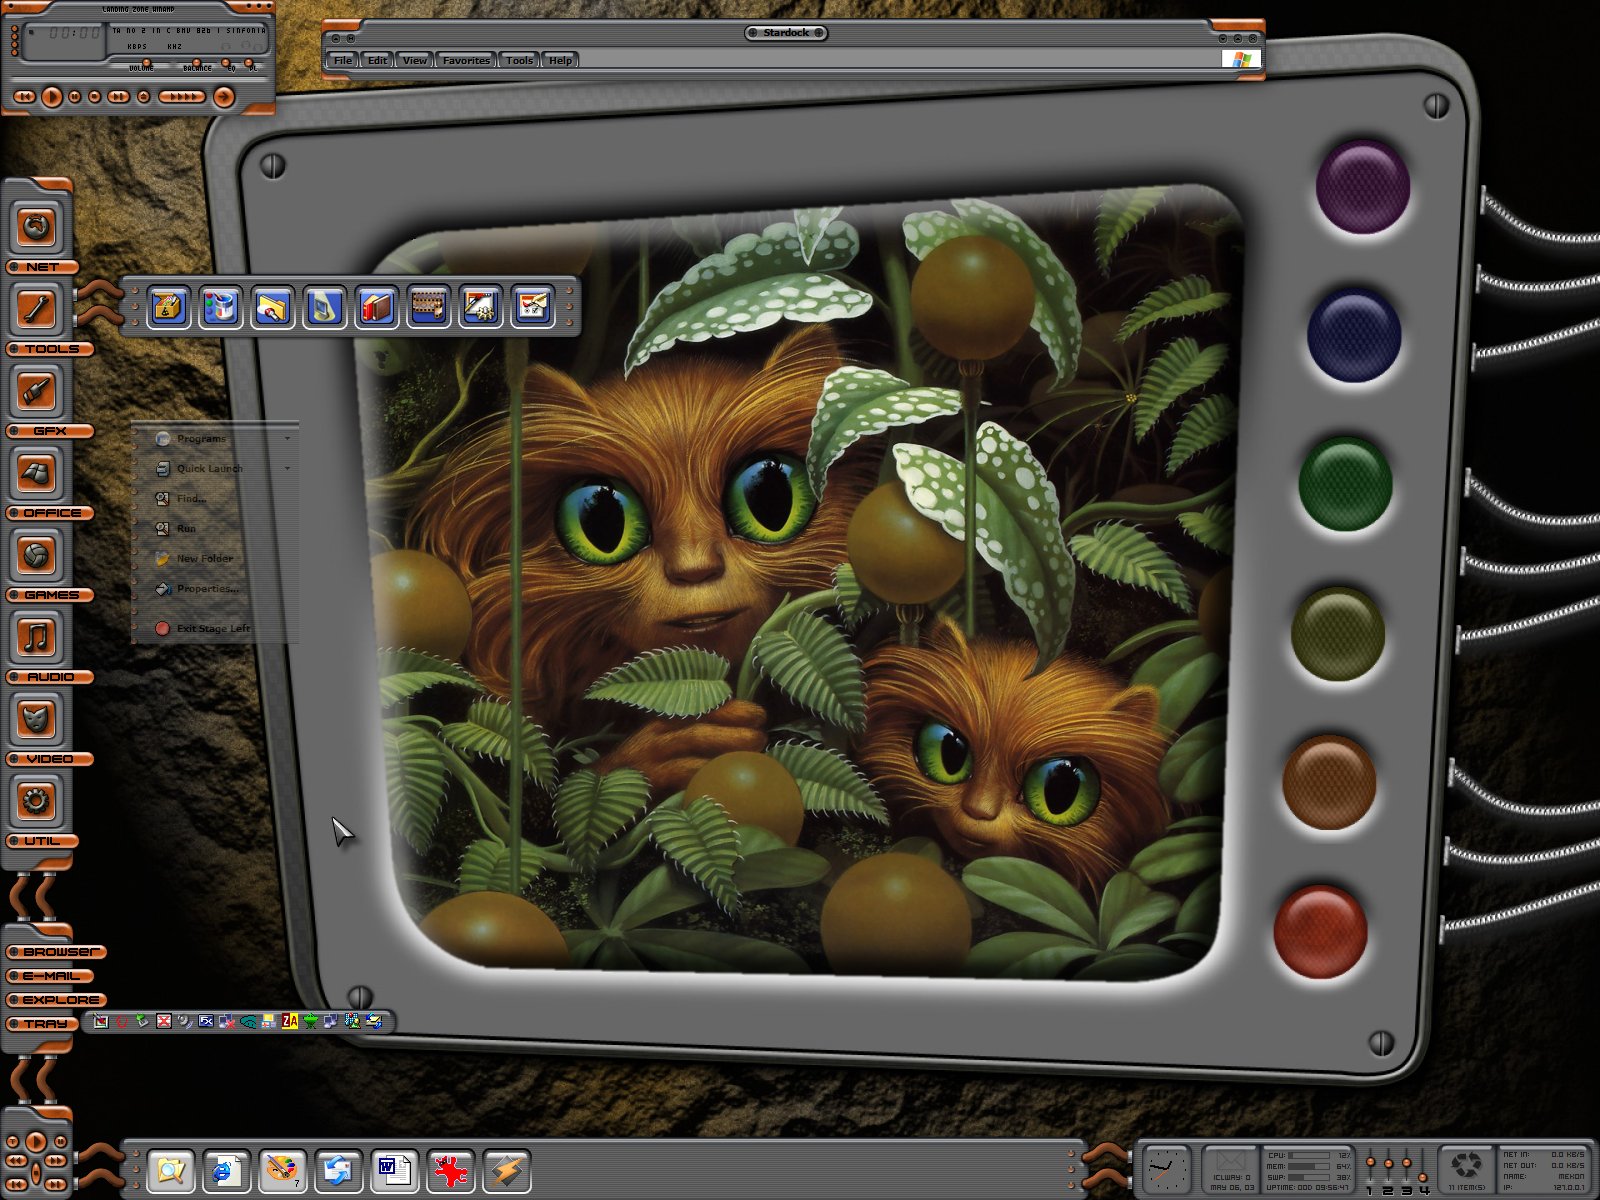
Task: Launch Microsoft Word from the dock
Action: click(394, 1170)
